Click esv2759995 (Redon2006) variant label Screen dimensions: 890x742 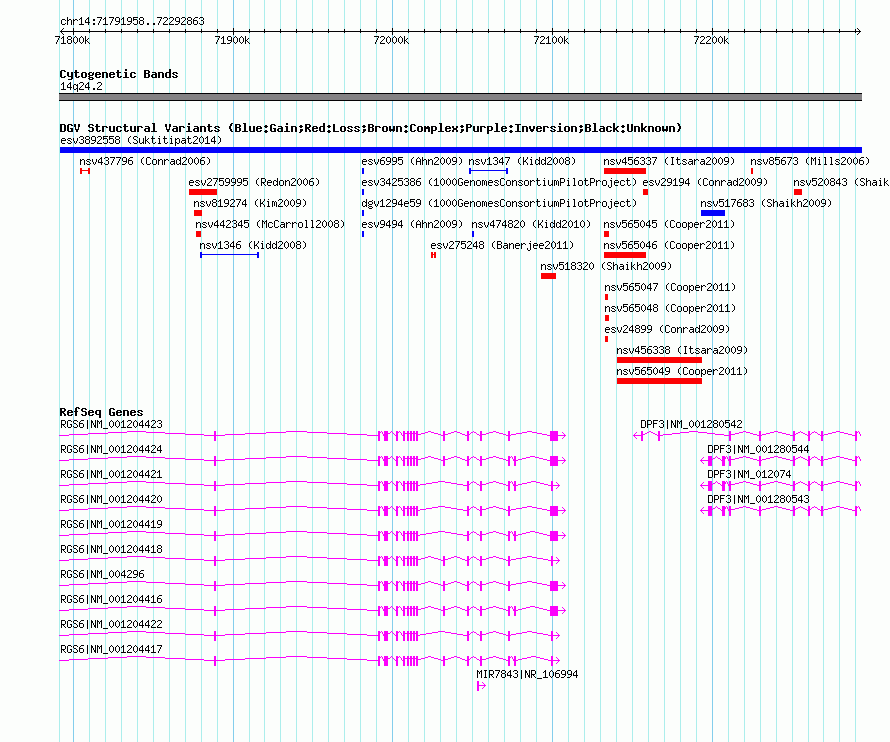(254, 182)
